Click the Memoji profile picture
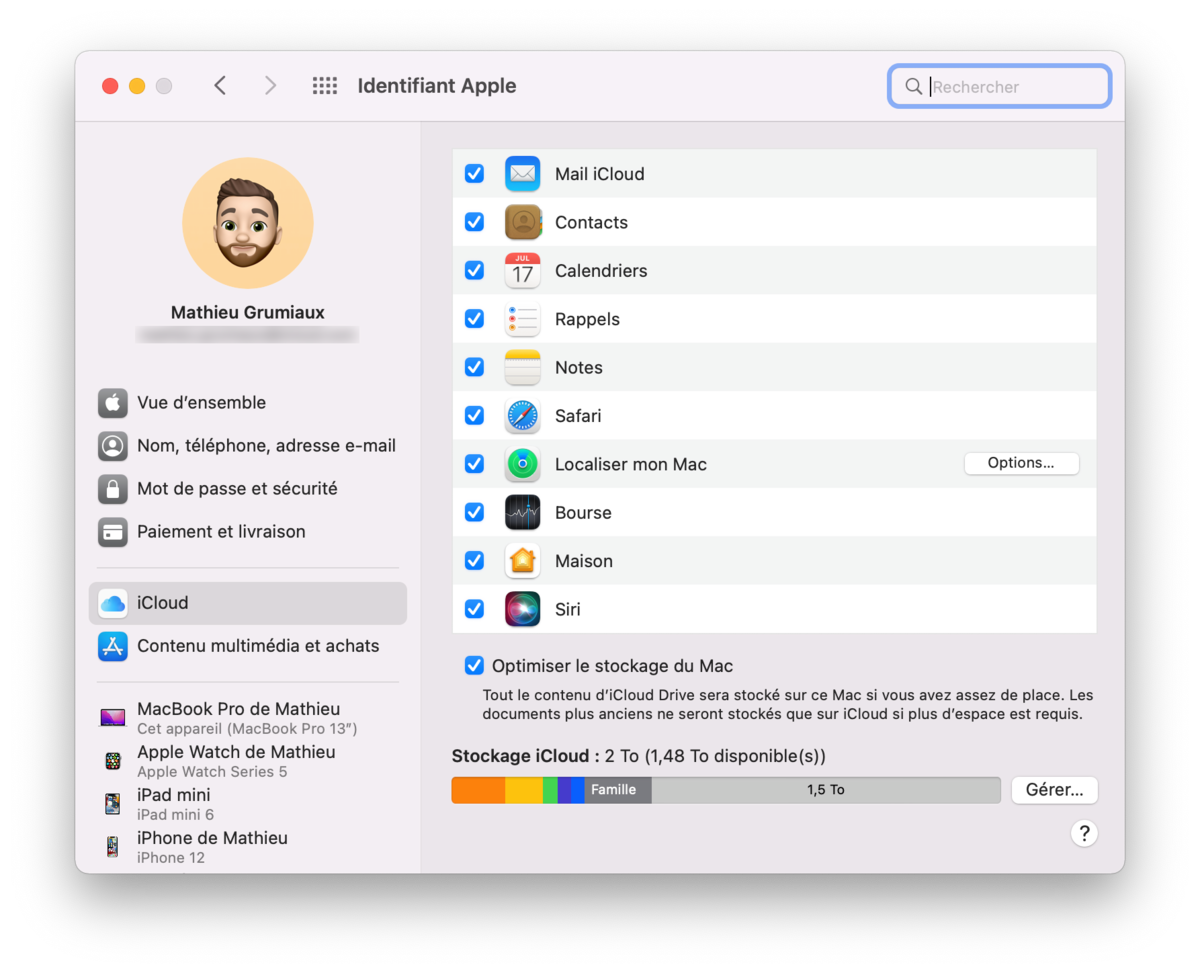Viewport: 1200px width, 973px height. tap(248, 223)
